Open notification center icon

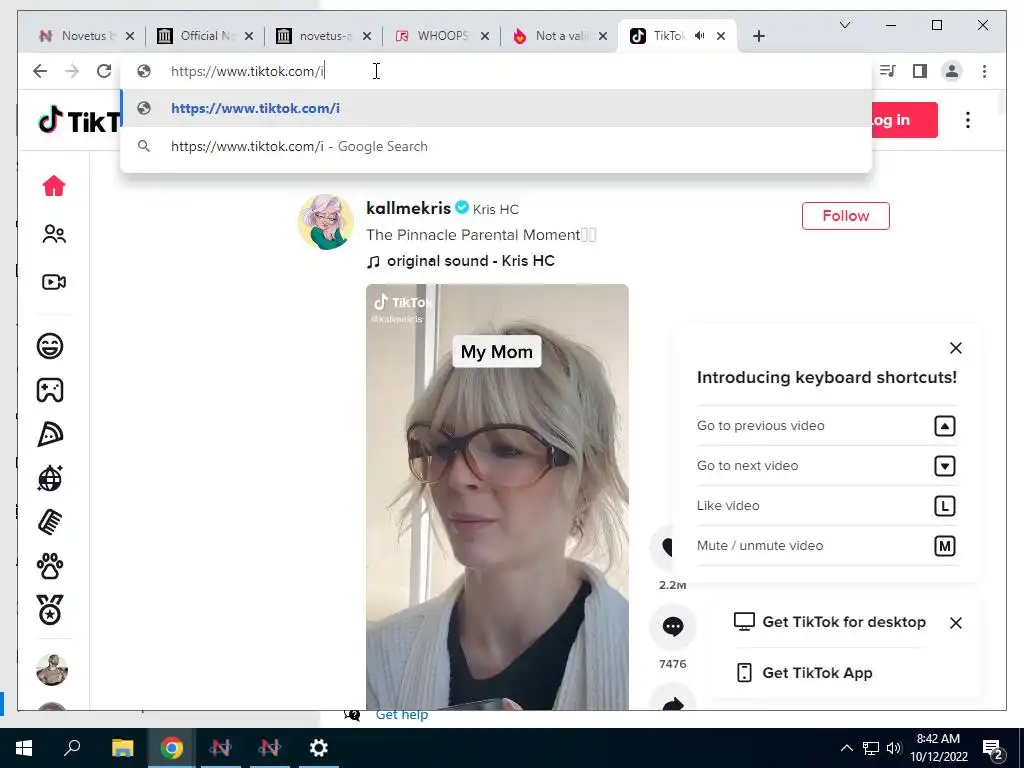993,750
